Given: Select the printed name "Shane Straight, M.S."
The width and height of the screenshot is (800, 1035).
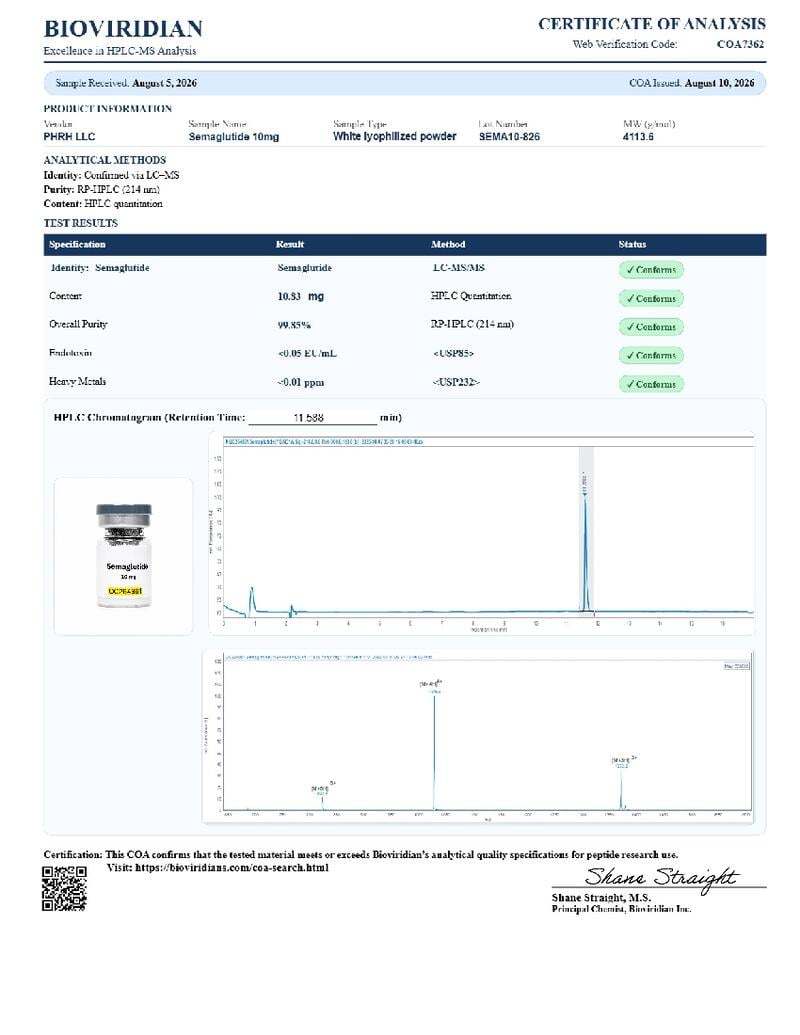Looking at the screenshot, I should tap(601, 898).
